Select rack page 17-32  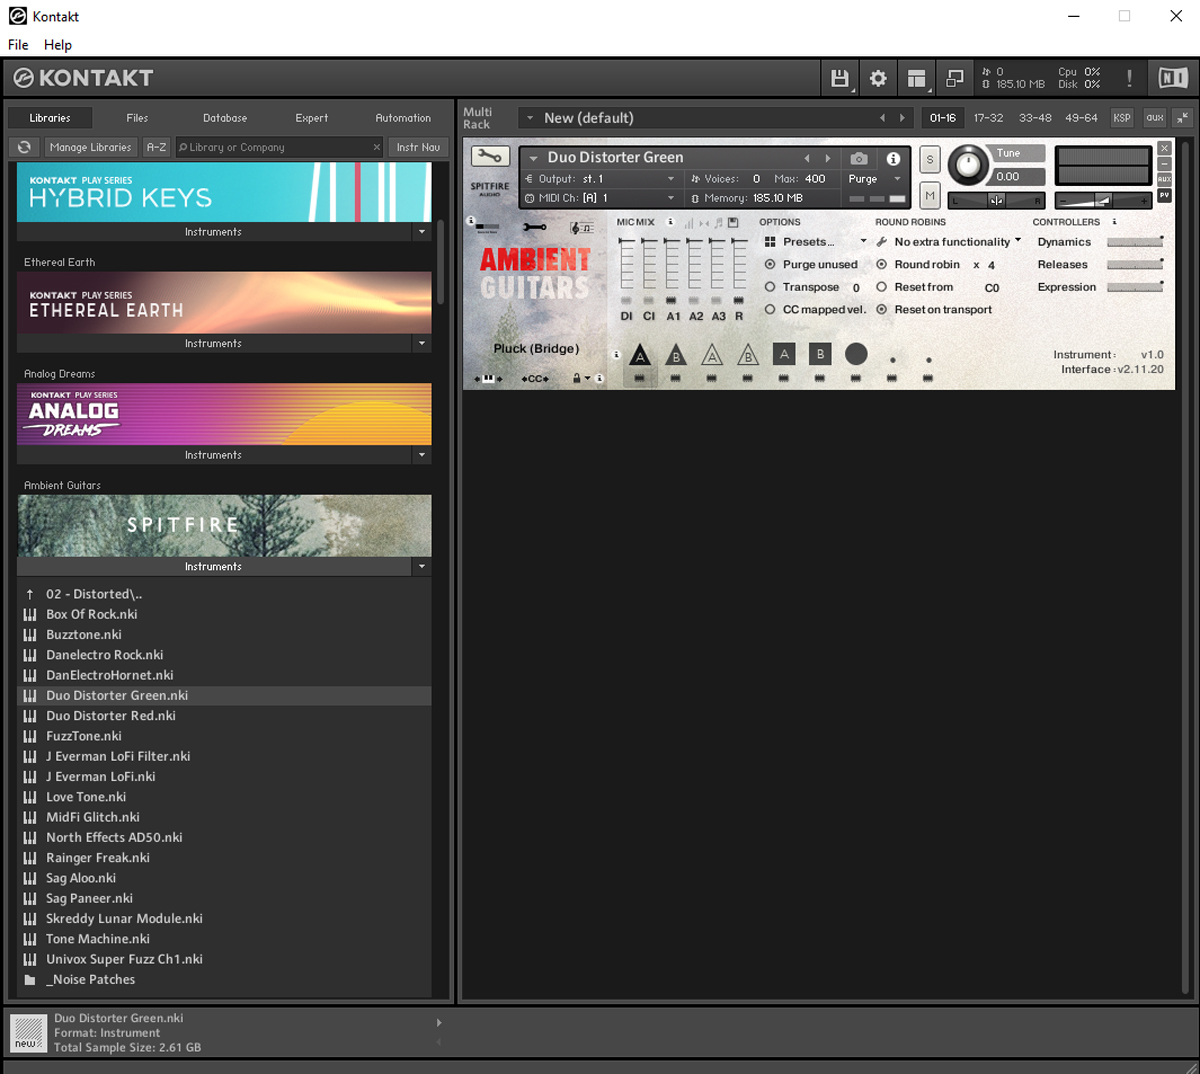click(989, 118)
